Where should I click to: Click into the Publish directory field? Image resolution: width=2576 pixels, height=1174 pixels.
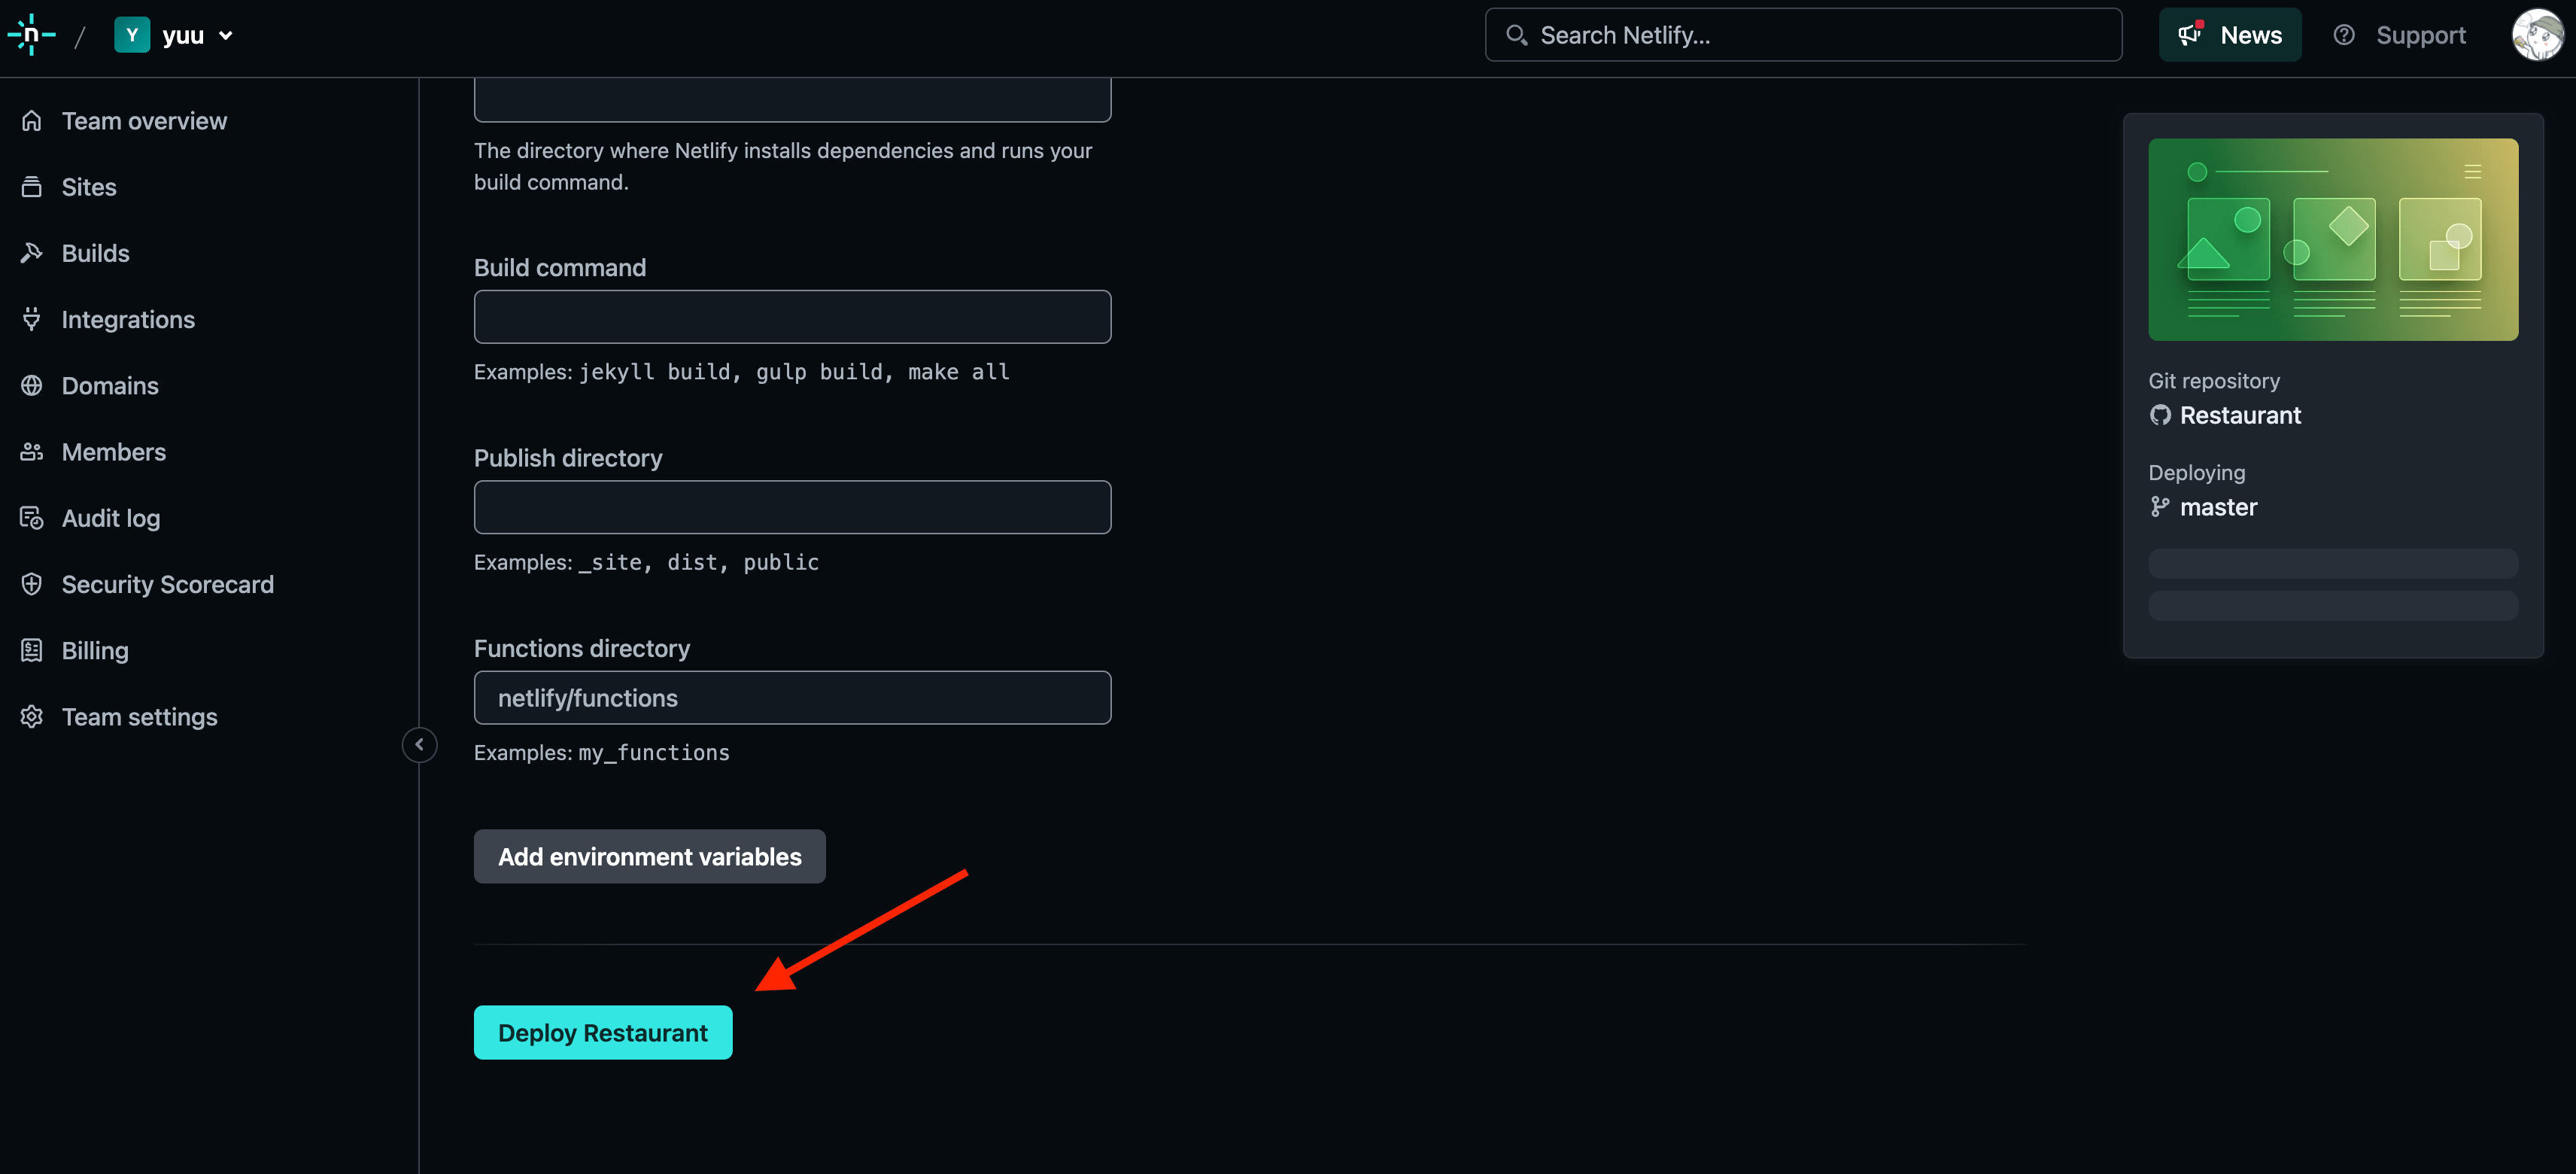(792, 507)
